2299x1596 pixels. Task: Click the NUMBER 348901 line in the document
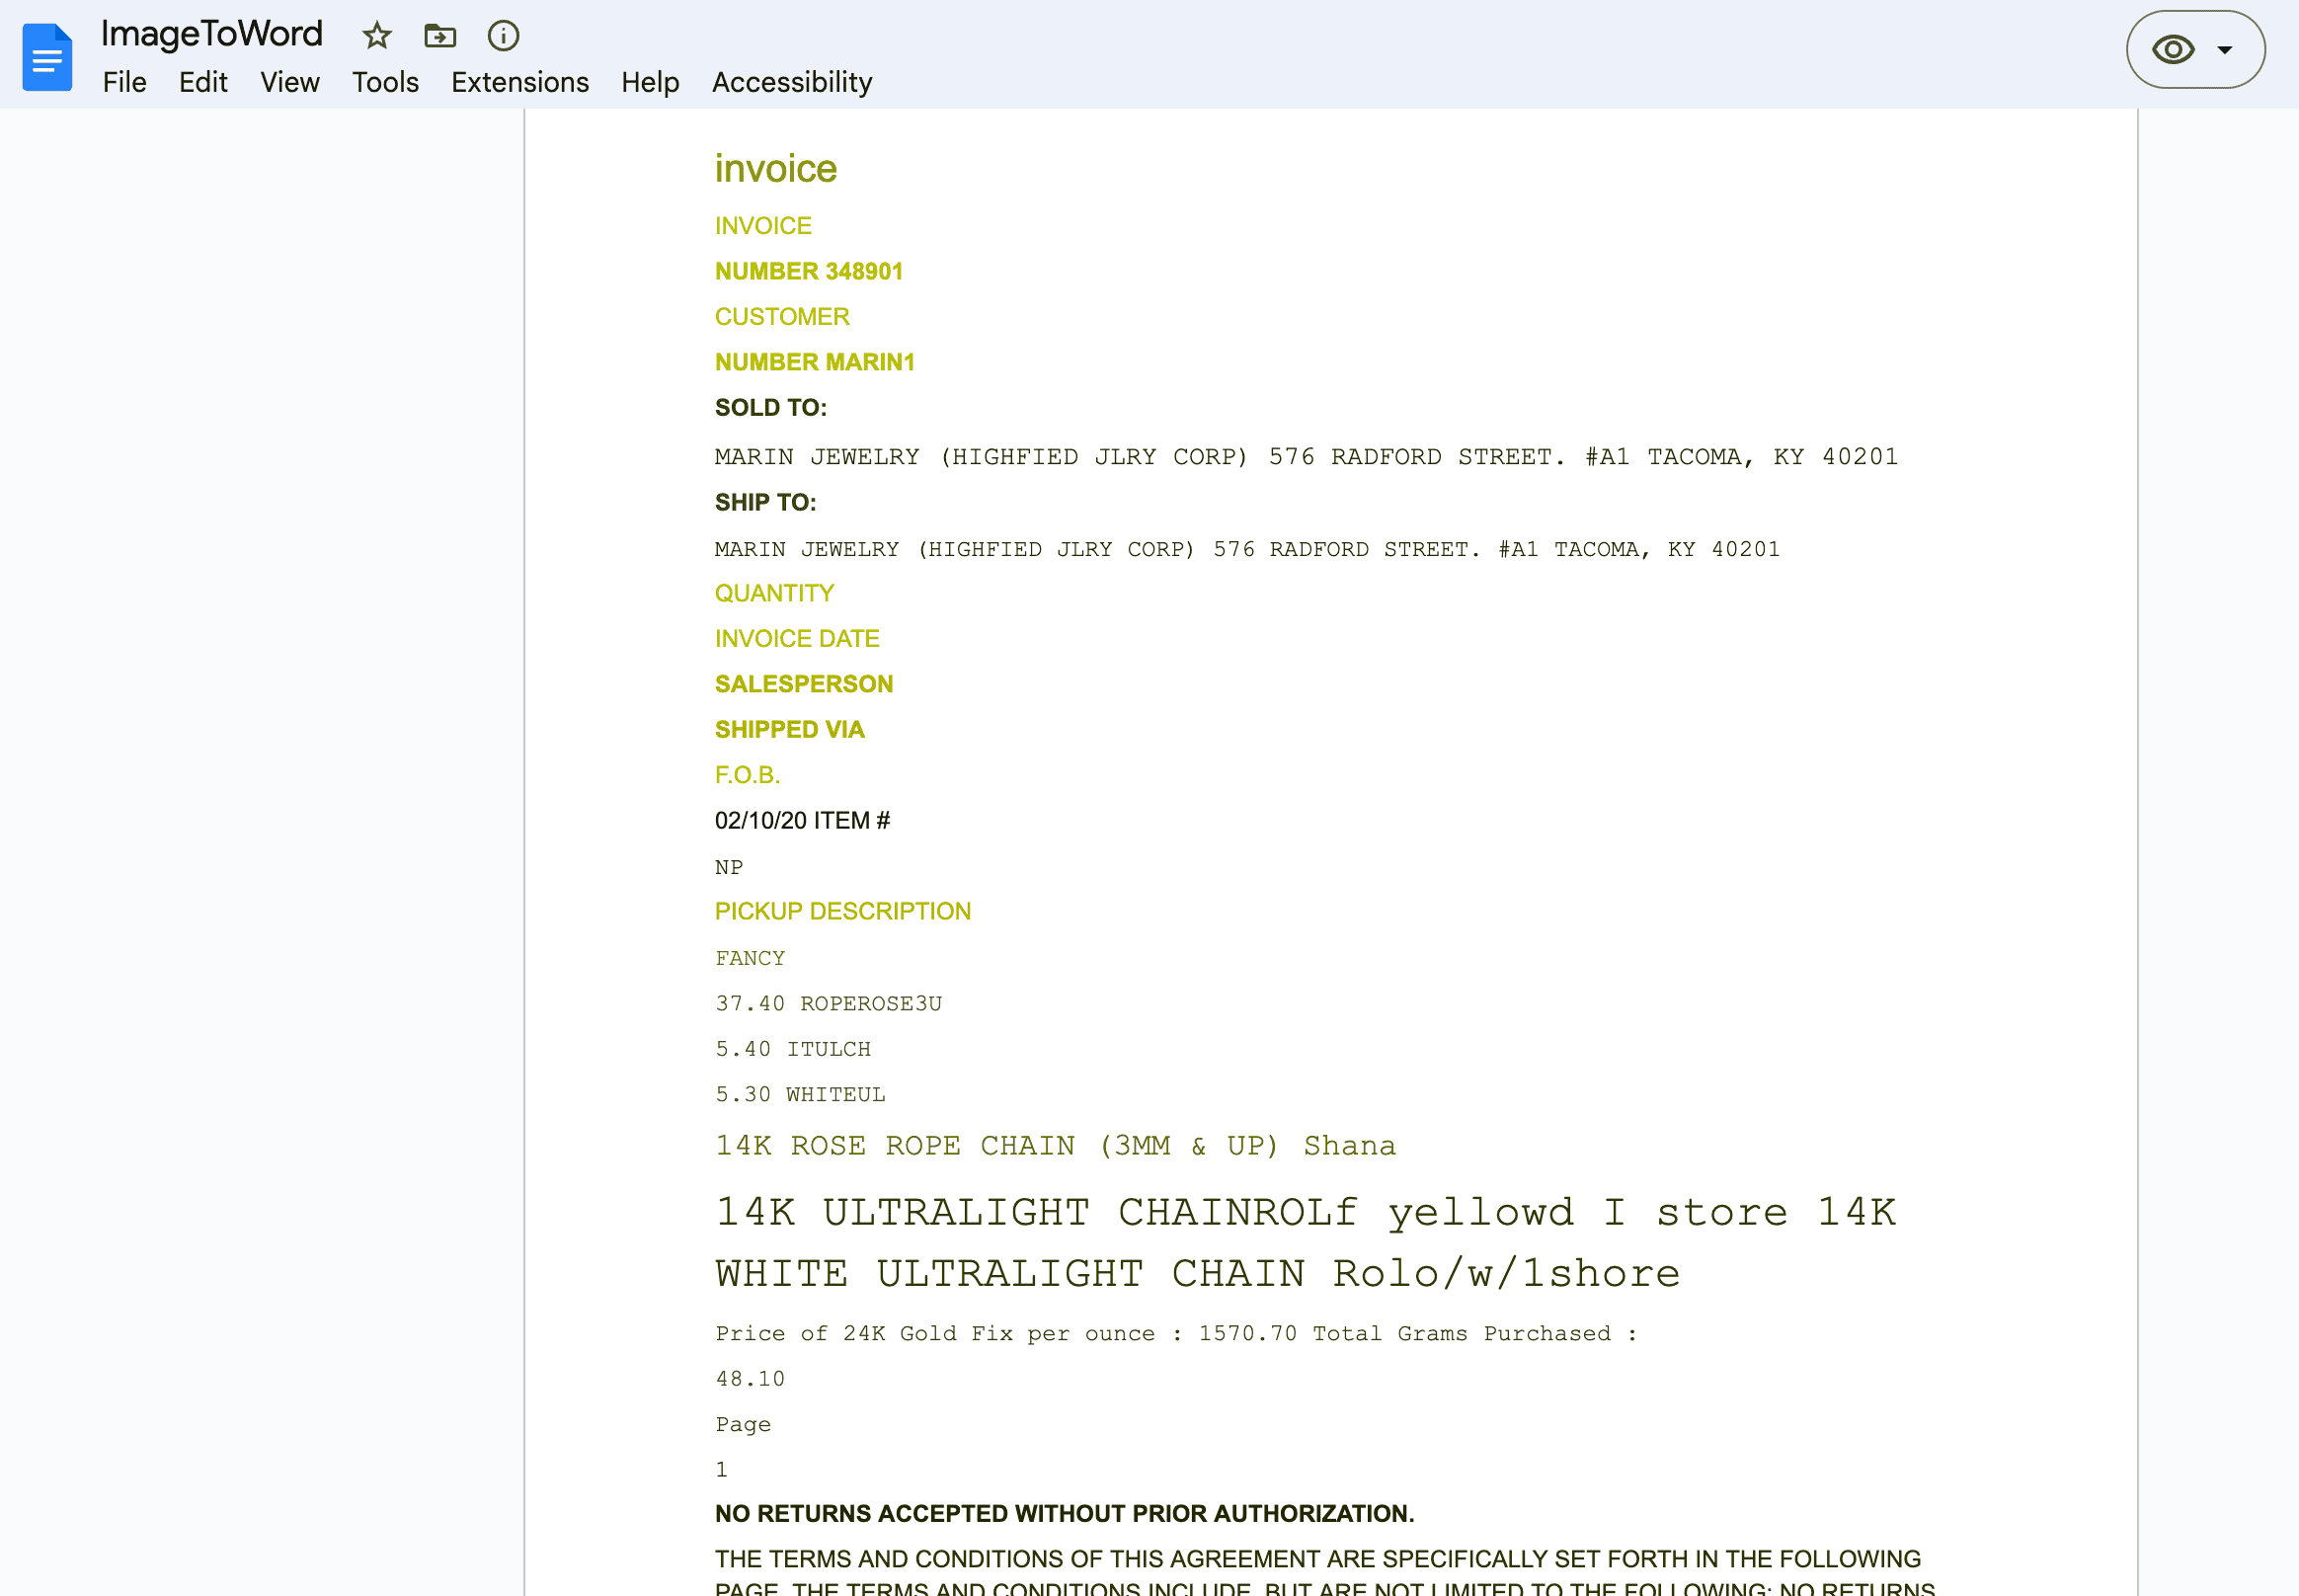click(x=808, y=271)
